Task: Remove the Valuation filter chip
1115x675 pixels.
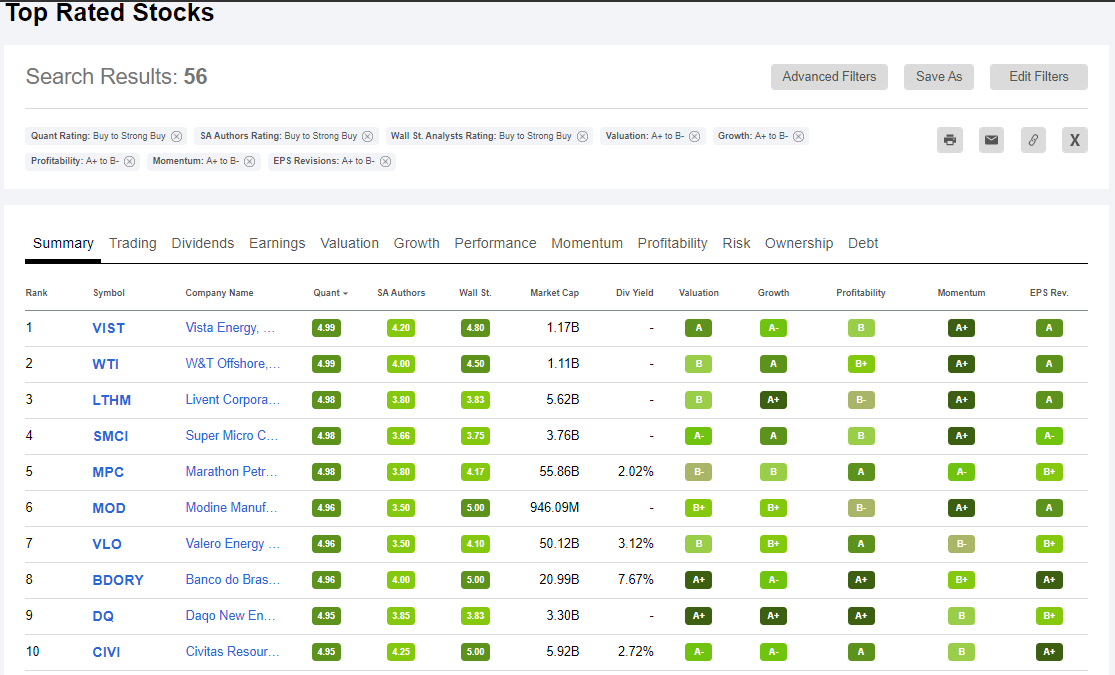Action: tap(695, 137)
